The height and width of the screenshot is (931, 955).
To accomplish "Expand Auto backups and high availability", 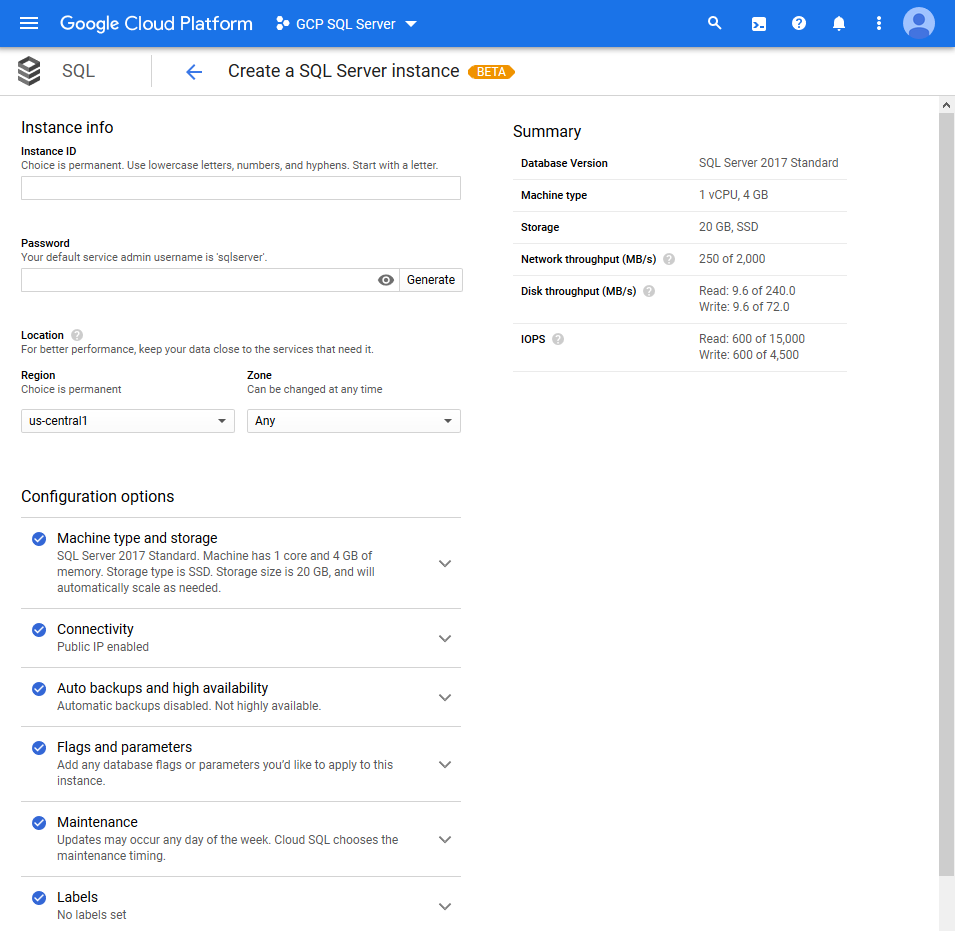I will [x=445, y=697].
